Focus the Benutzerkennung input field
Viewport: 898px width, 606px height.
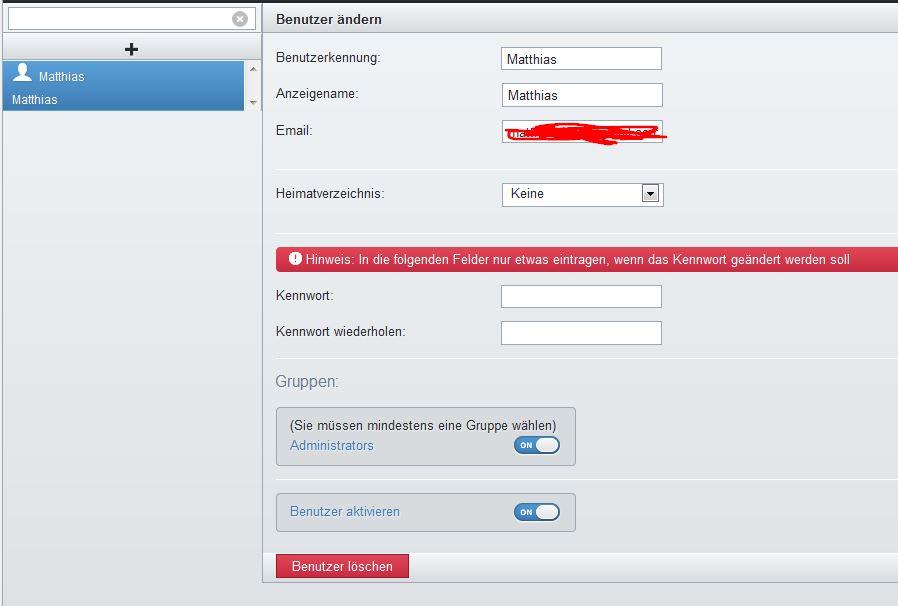point(581,58)
